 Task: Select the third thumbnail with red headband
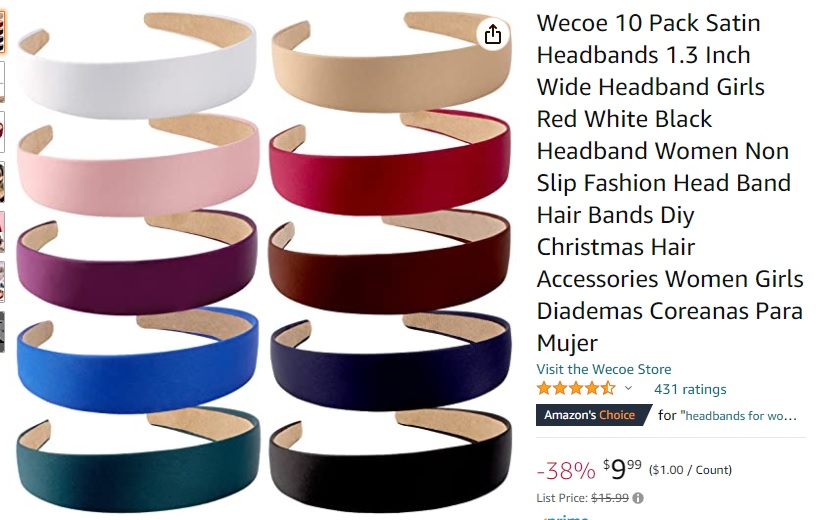(2, 132)
